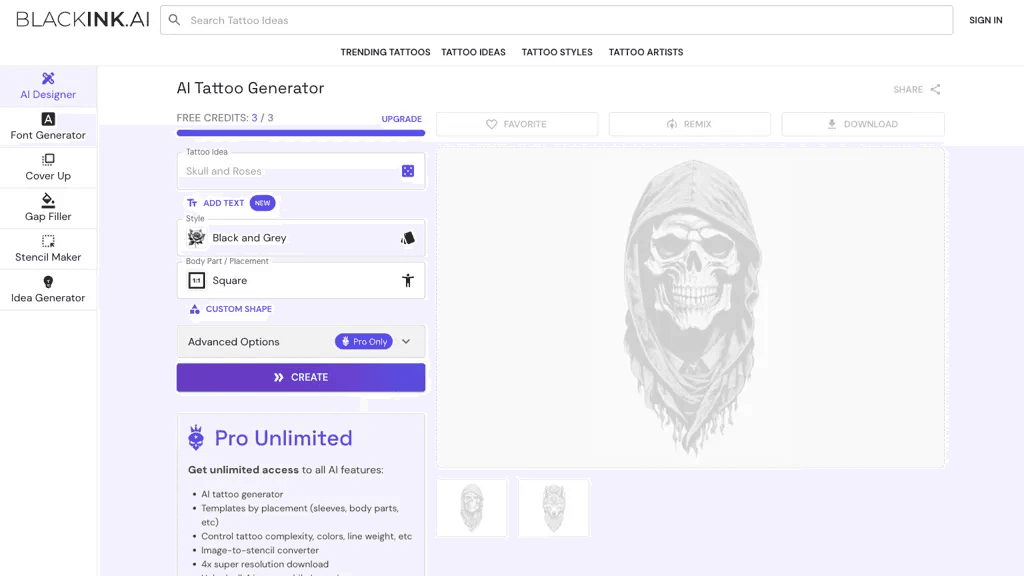Screen dimensions: 1024x576
Task: Click the BLACKINK.AI logo
Action: point(83,20)
